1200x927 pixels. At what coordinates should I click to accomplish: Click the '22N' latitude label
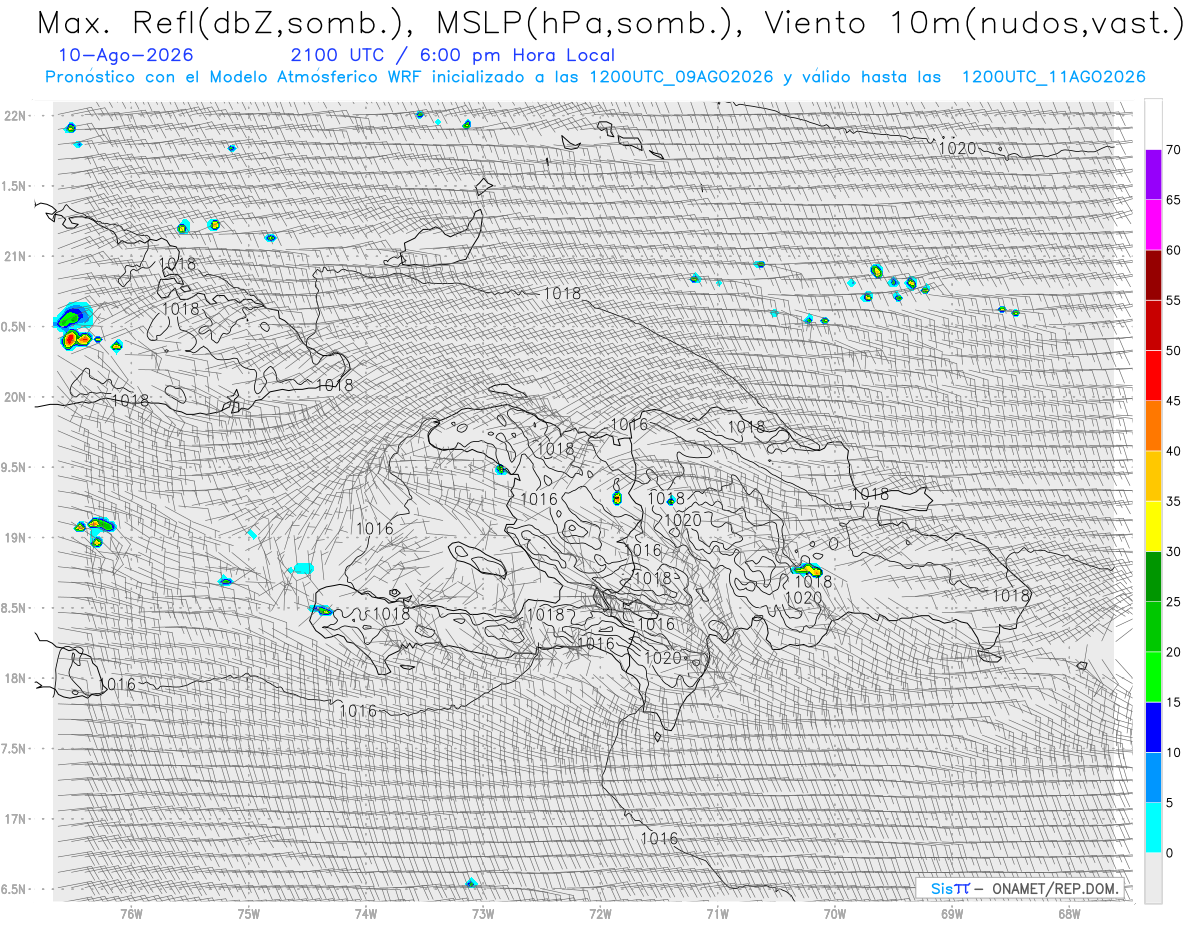tap(14, 116)
